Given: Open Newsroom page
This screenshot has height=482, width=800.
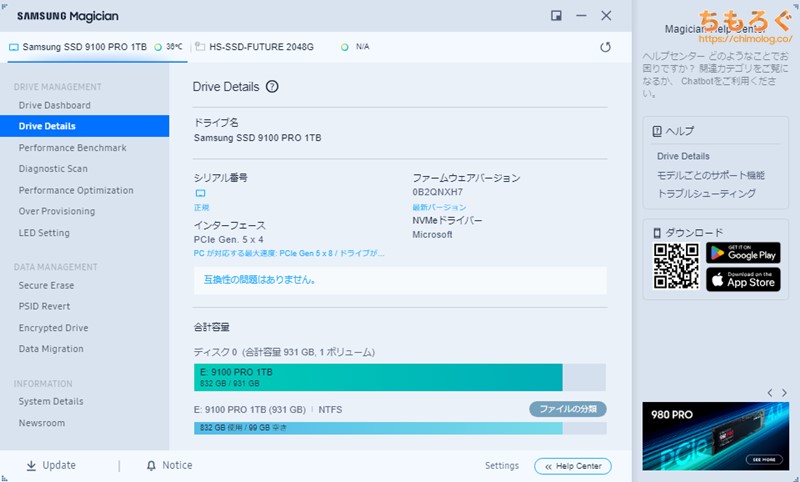Looking at the screenshot, I should (x=42, y=423).
